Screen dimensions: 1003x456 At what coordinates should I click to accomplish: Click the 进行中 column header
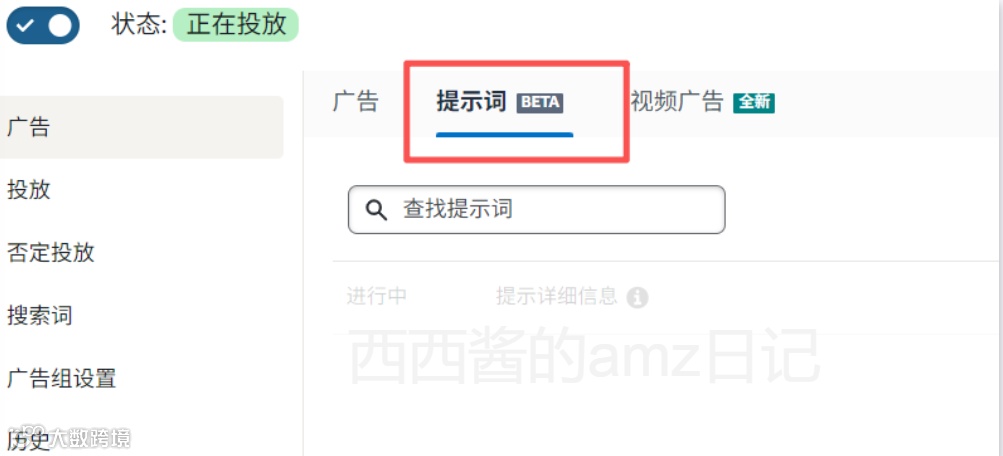(377, 296)
